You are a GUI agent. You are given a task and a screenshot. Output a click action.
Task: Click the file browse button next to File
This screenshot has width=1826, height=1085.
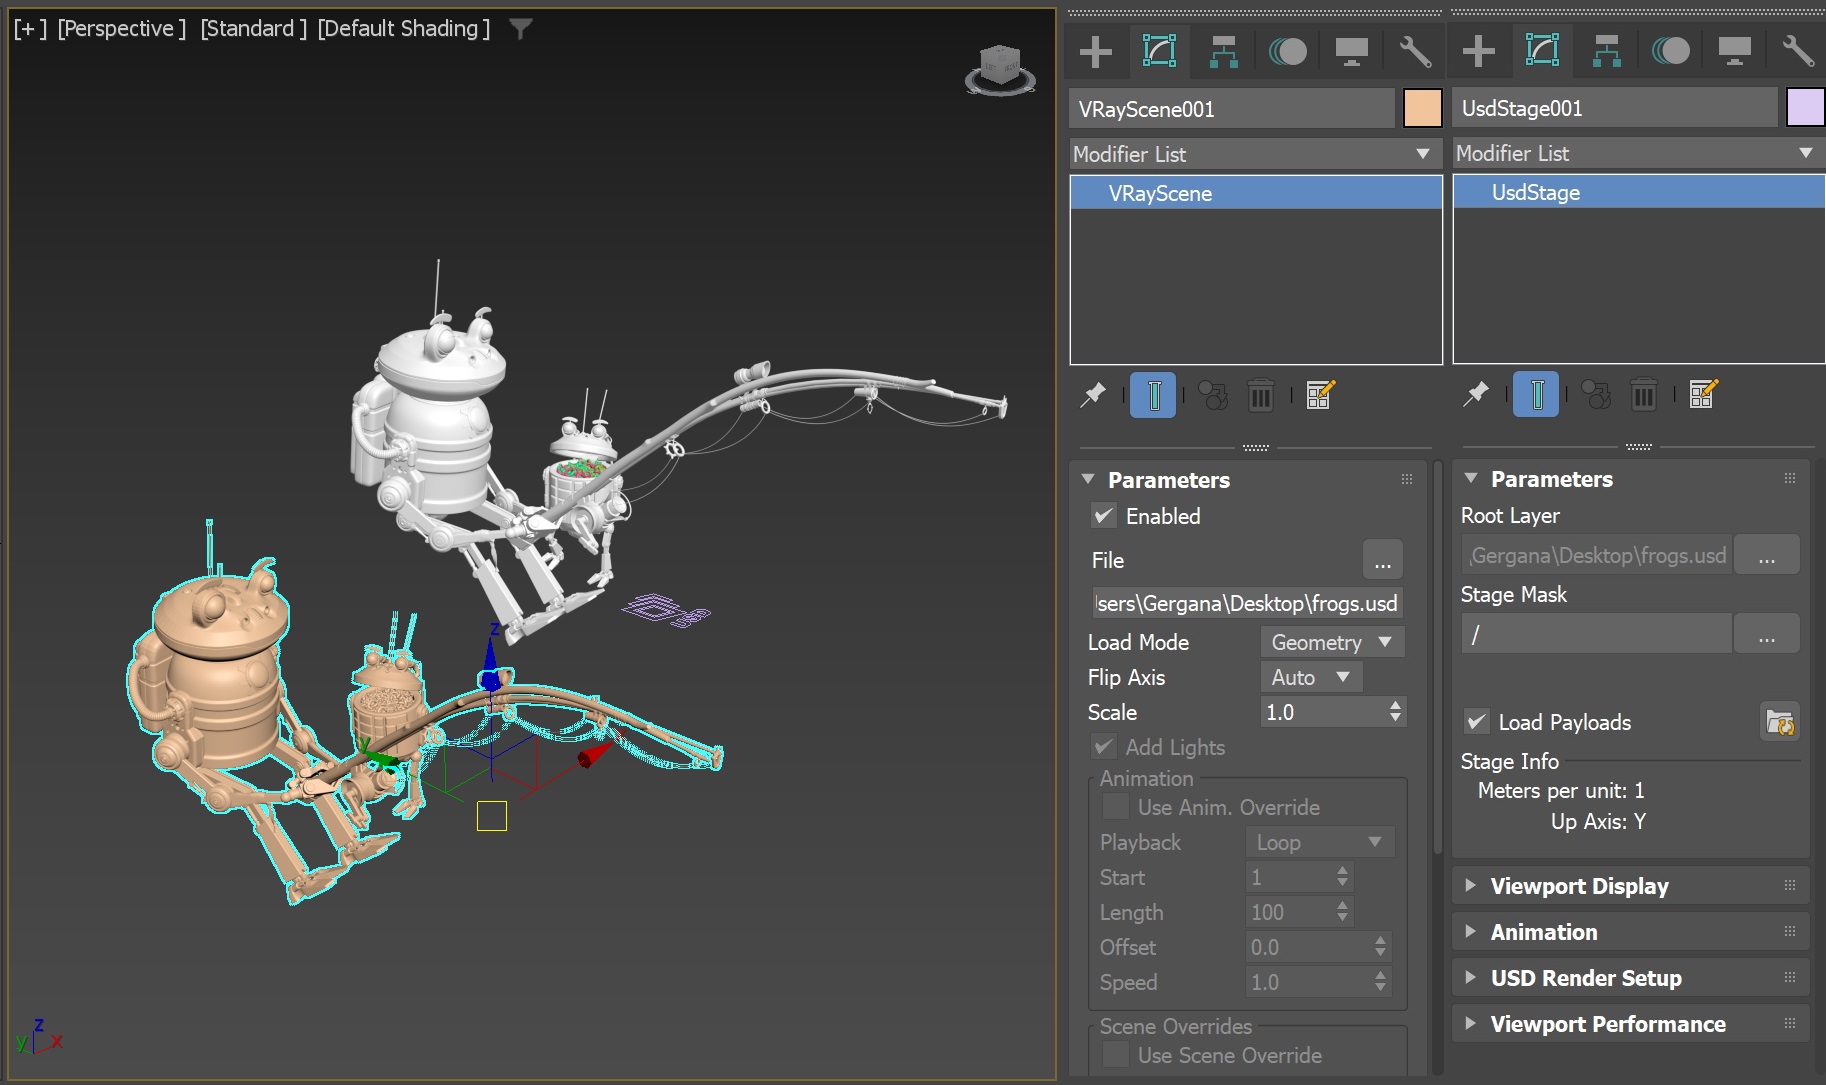(1383, 560)
